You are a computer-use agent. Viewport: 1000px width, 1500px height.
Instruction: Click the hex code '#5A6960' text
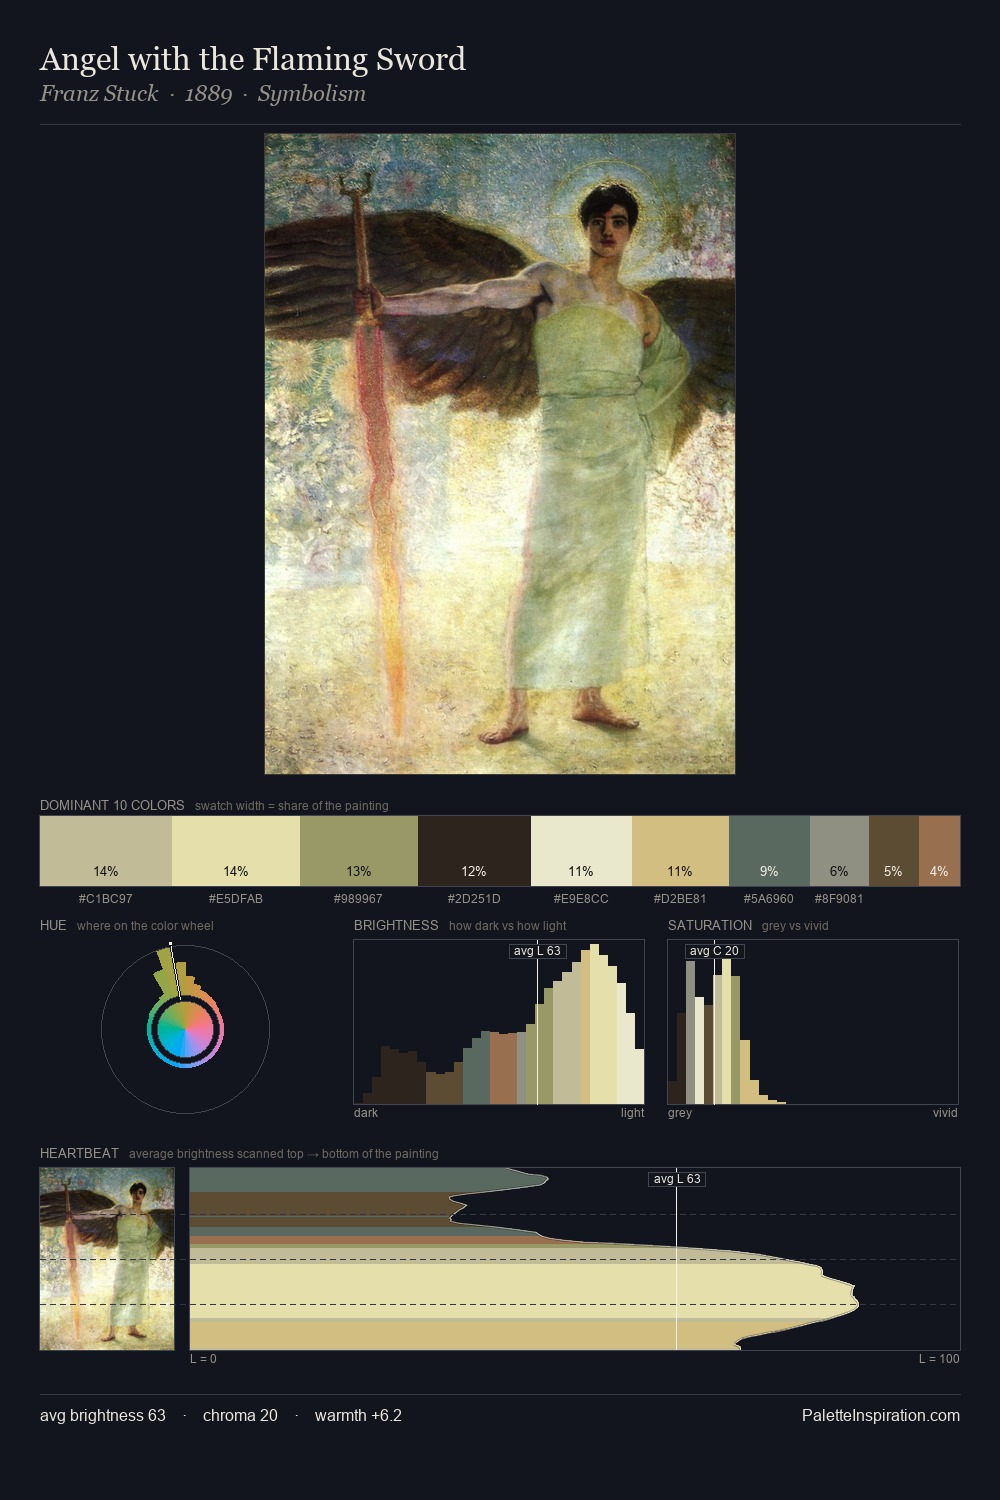point(769,898)
